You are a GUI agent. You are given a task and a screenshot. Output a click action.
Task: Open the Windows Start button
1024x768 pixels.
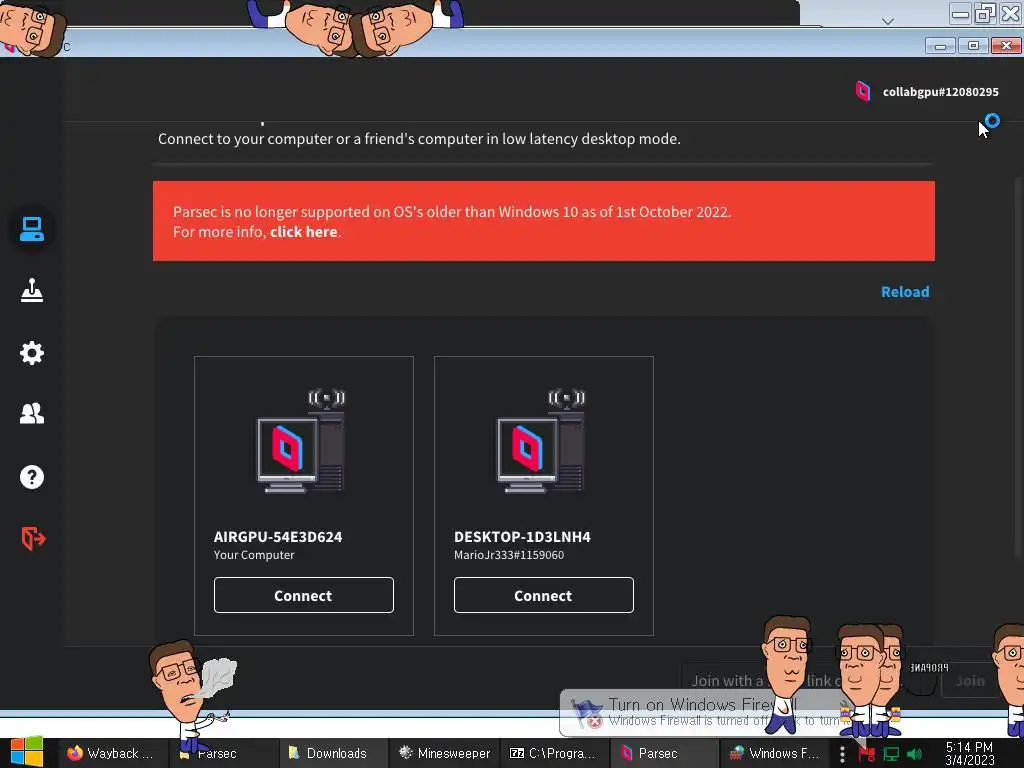[27, 752]
